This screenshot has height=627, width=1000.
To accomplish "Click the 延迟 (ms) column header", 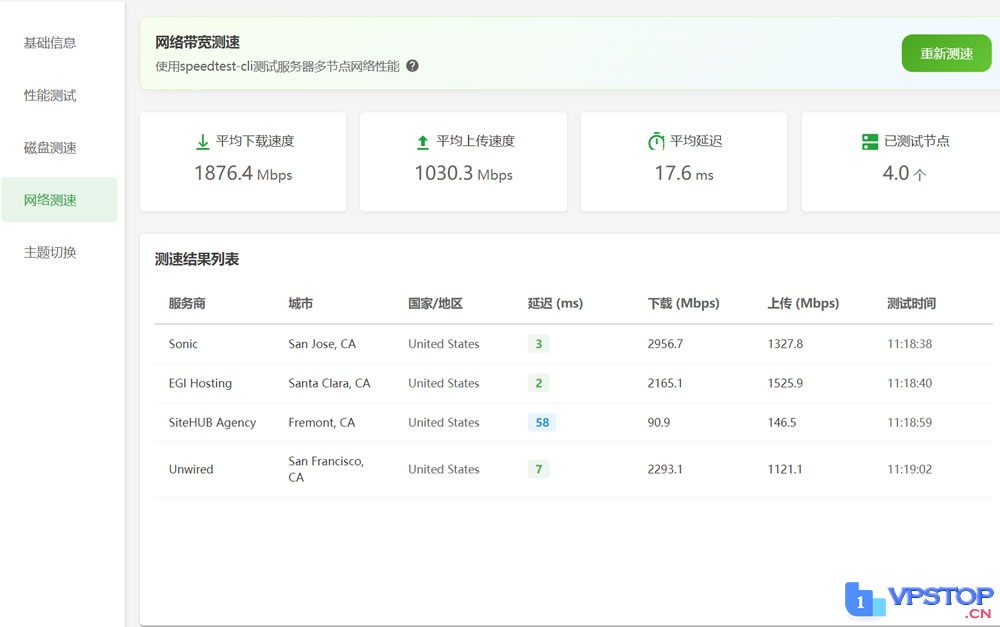I will 555,304.
